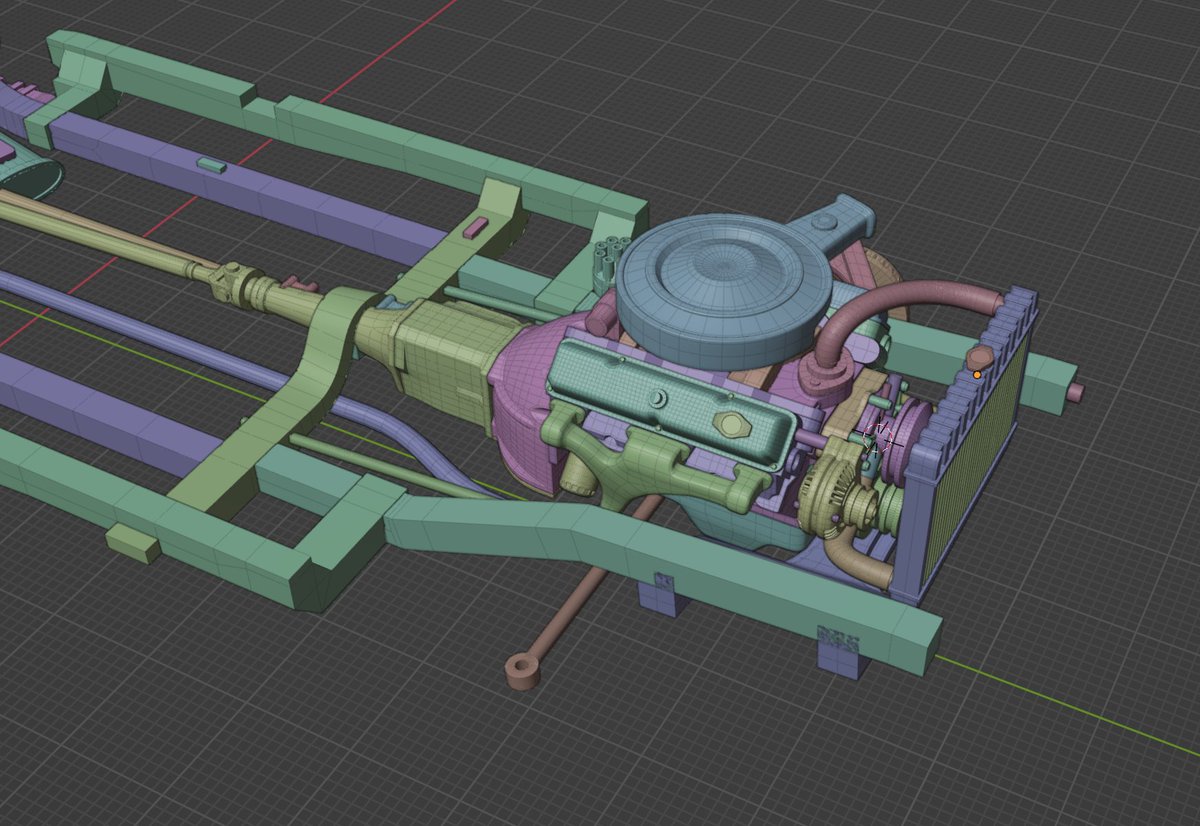Select the small yellow-green block beside the frame
1200x826 pixels.
pos(133,543)
